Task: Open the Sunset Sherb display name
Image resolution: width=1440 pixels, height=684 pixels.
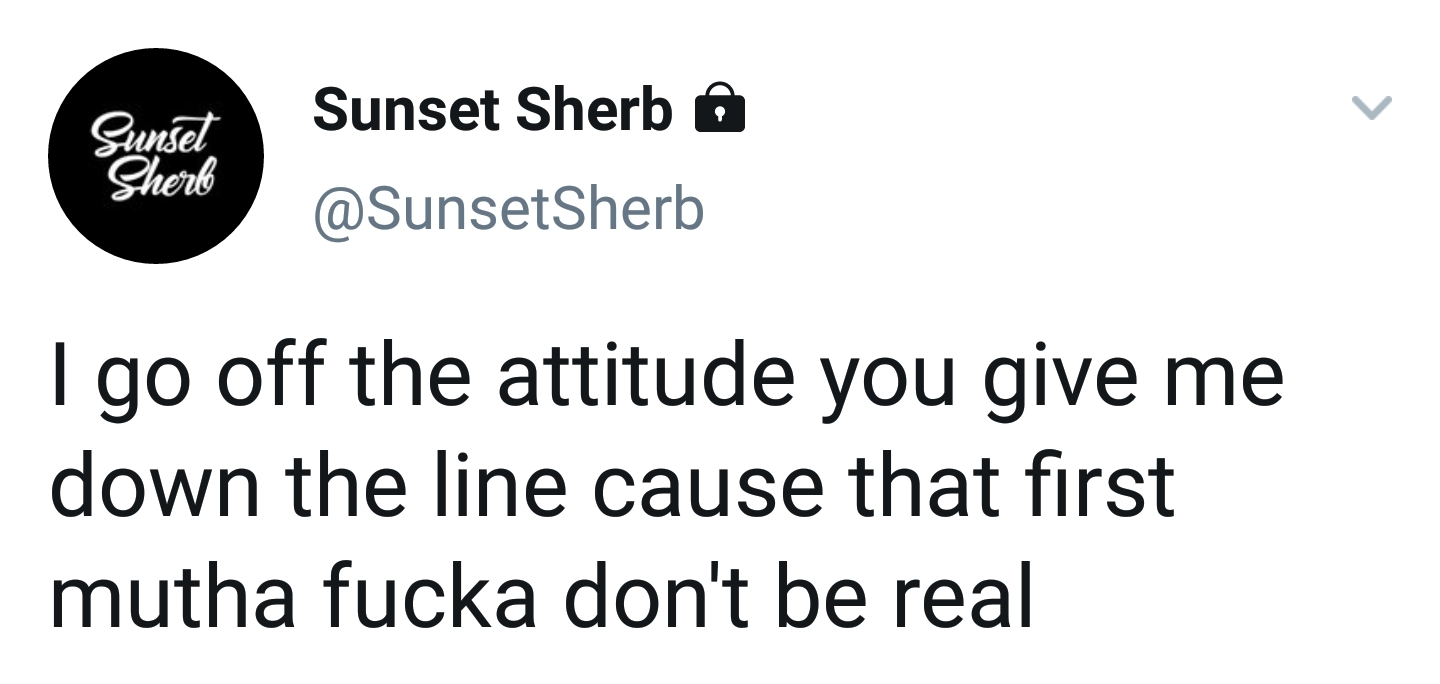Action: point(492,109)
